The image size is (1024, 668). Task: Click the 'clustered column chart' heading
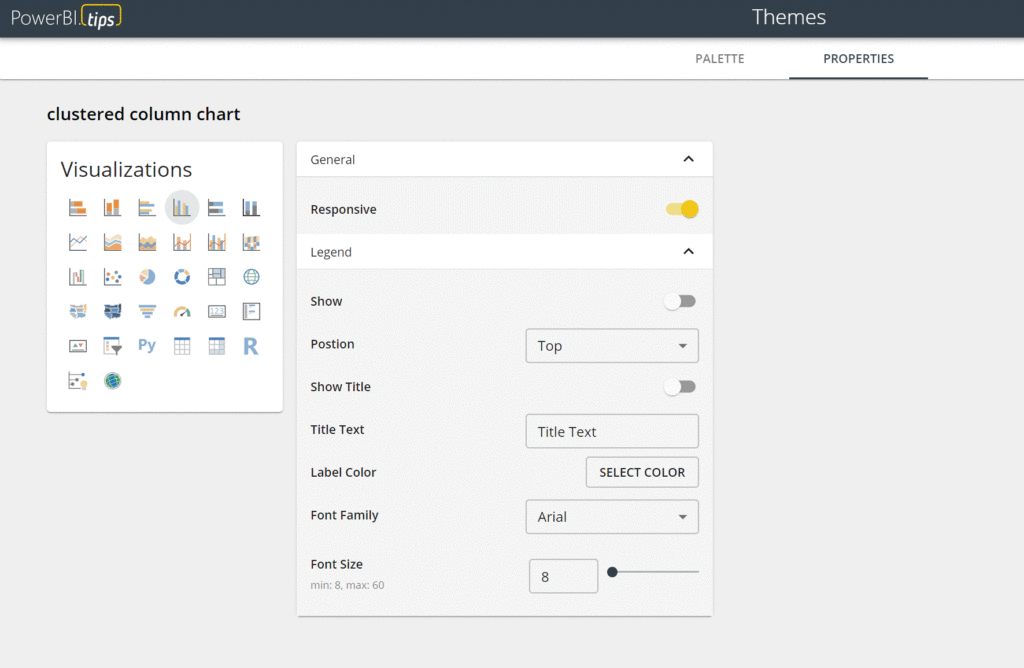click(x=143, y=114)
